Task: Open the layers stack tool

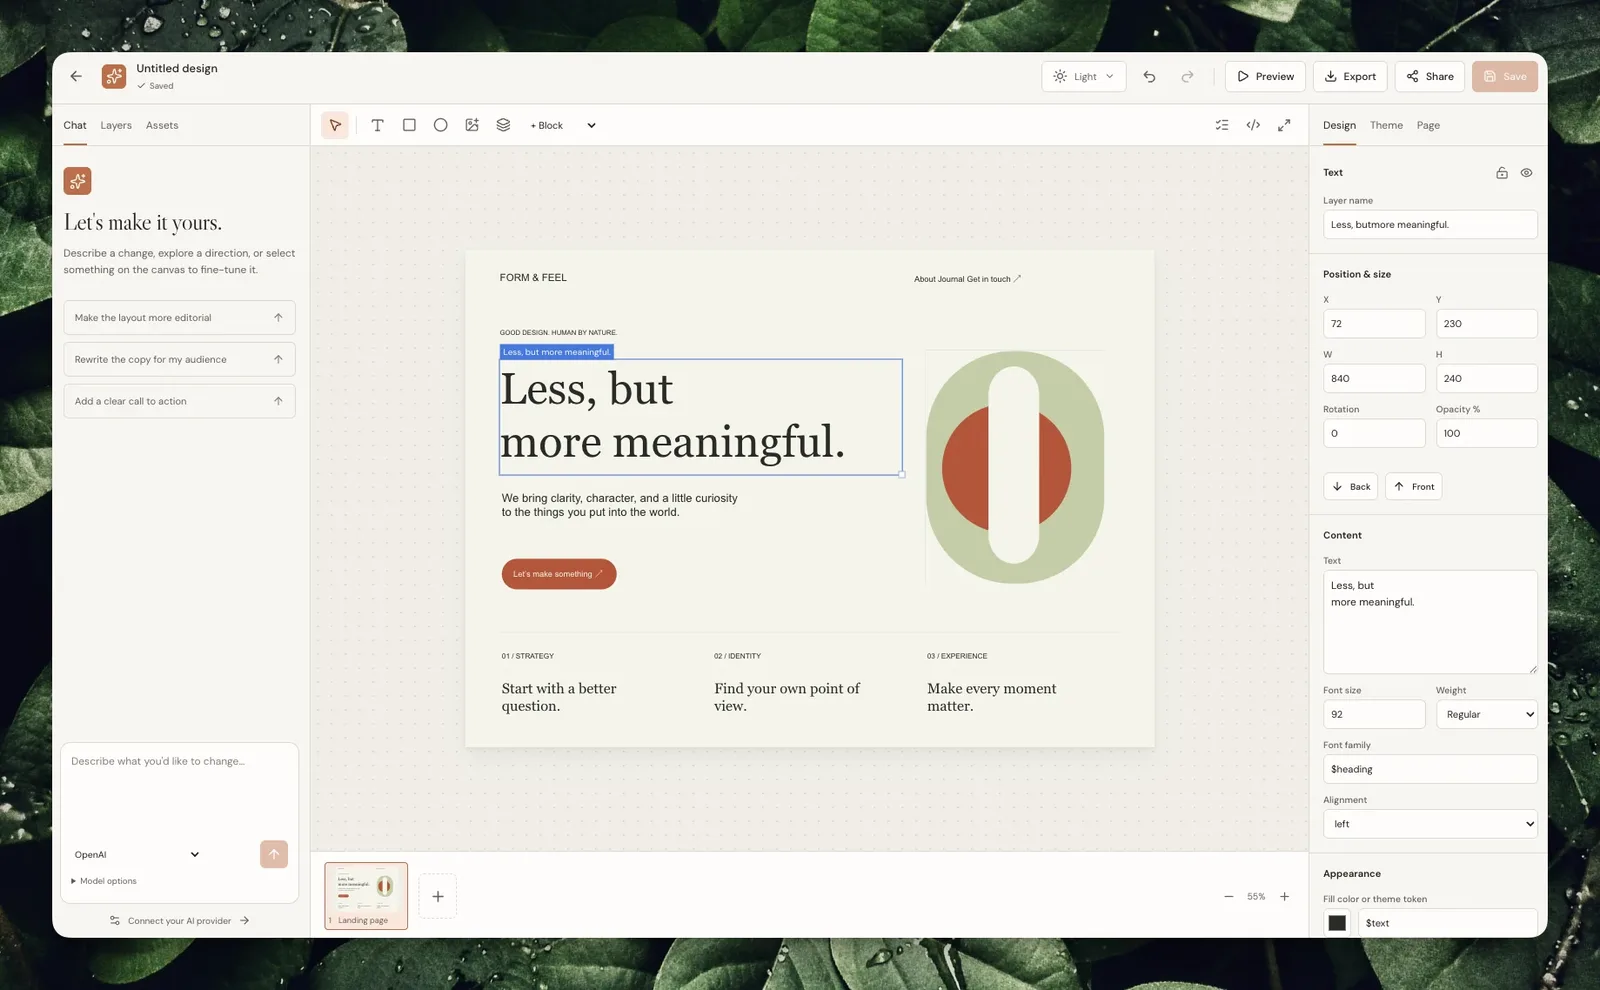Action: pyautogui.click(x=503, y=125)
